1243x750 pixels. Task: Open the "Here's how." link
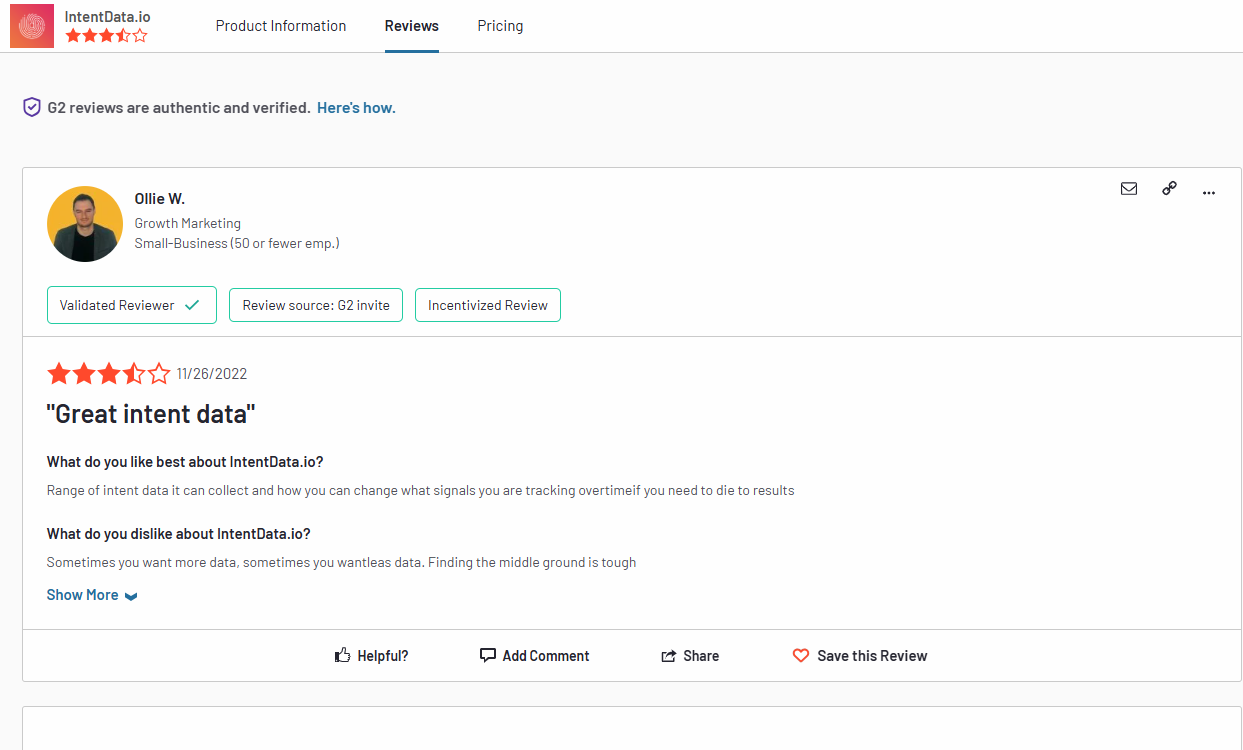pos(356,108)
